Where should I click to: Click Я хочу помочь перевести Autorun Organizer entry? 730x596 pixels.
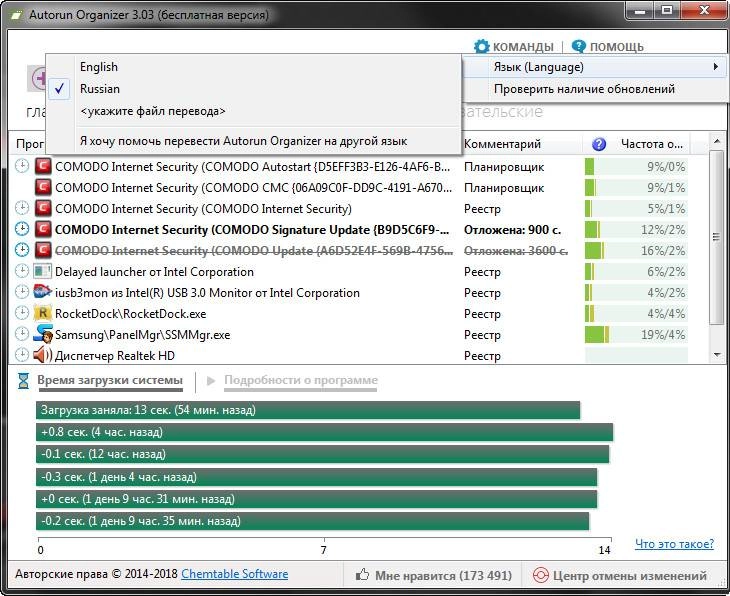[253, 141]
